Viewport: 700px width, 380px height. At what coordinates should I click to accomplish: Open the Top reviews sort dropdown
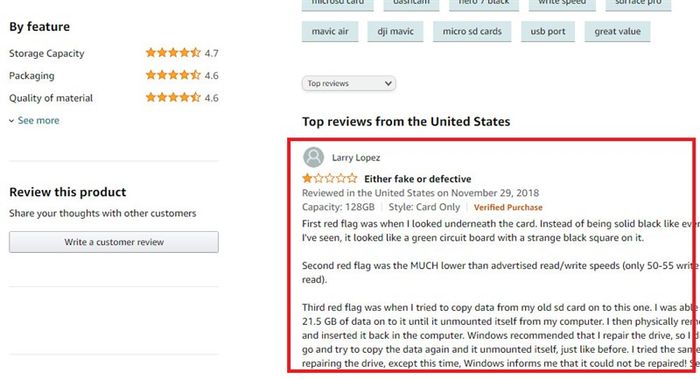click(349, 84)
